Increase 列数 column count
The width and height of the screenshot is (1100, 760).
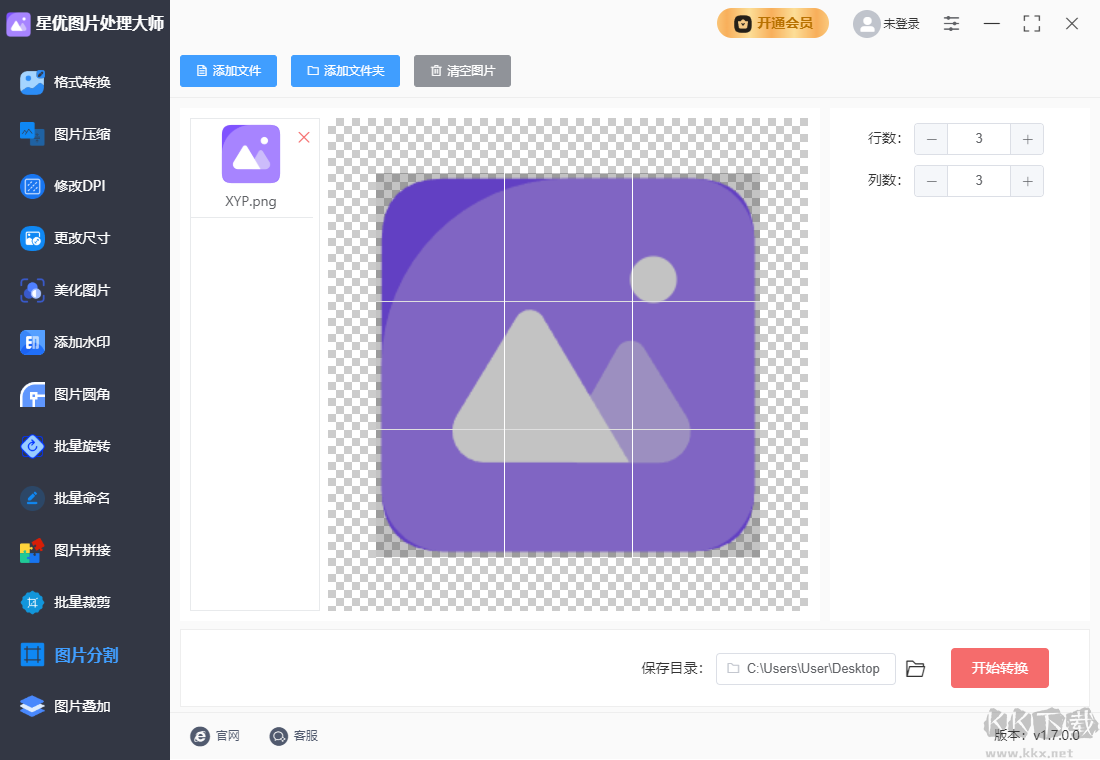1027,181
